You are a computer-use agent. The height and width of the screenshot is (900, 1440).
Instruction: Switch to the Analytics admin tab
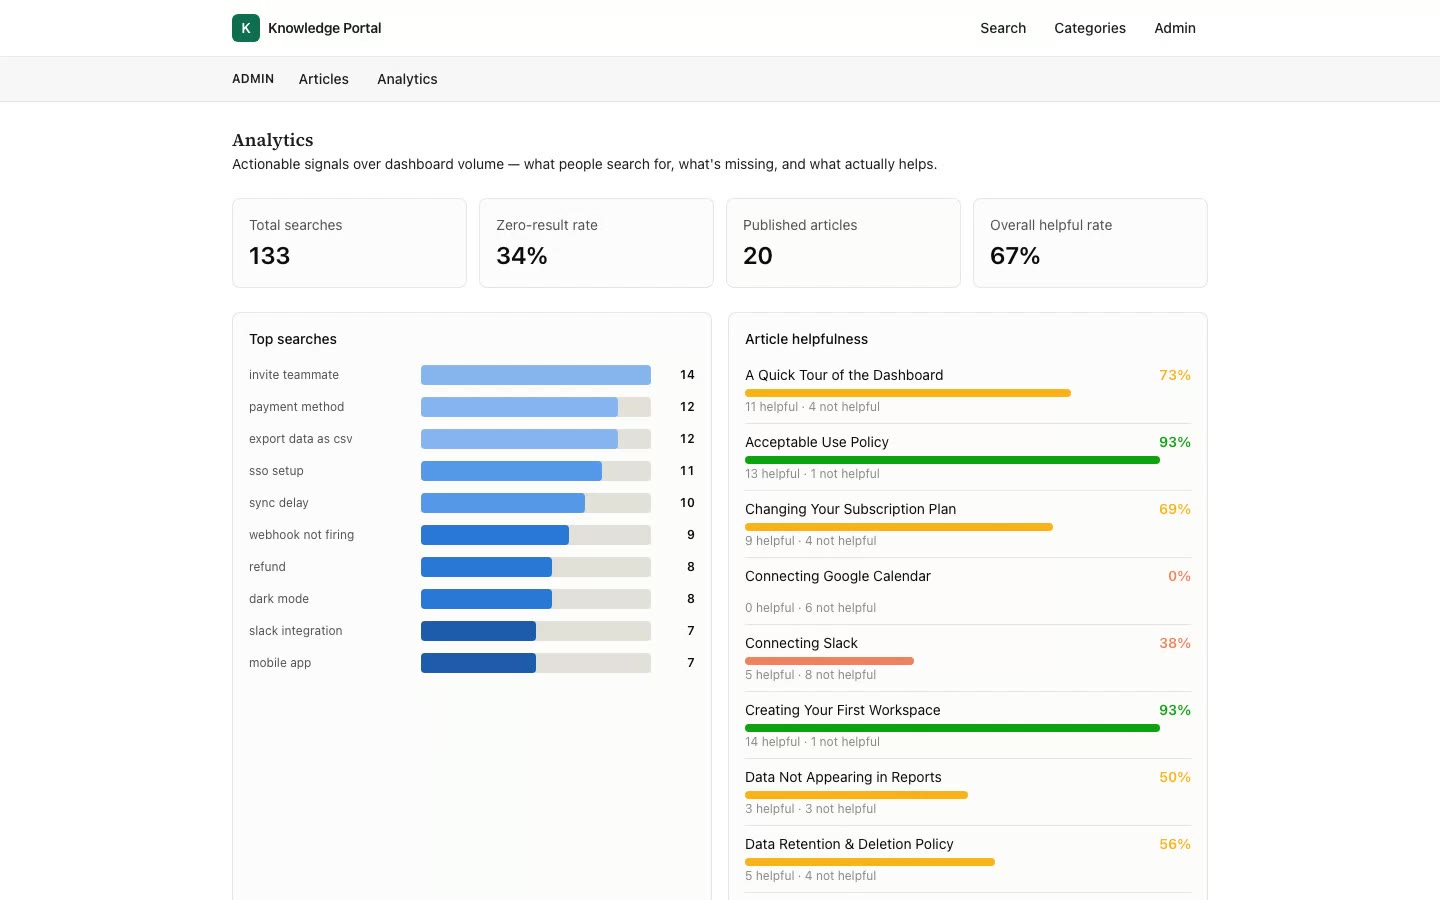[407, 79]
